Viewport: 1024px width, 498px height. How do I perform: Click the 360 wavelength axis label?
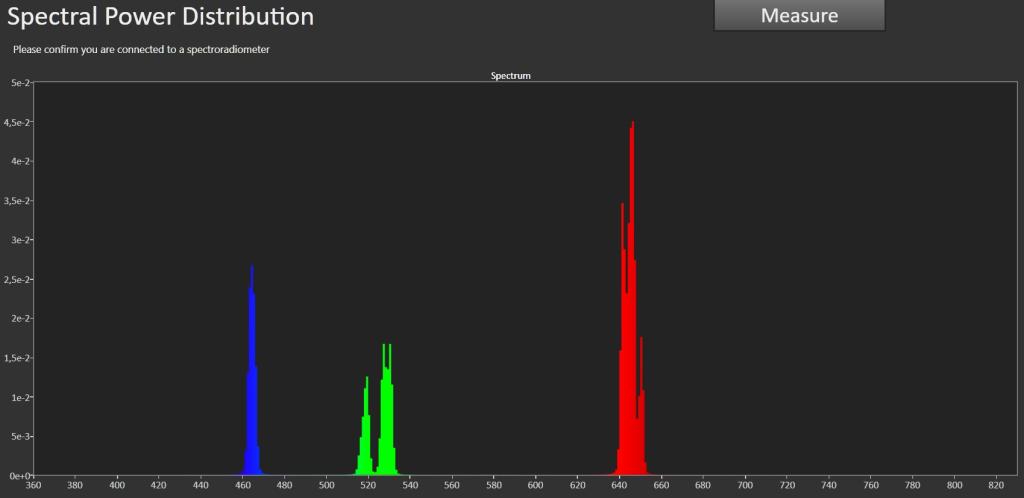33,486
